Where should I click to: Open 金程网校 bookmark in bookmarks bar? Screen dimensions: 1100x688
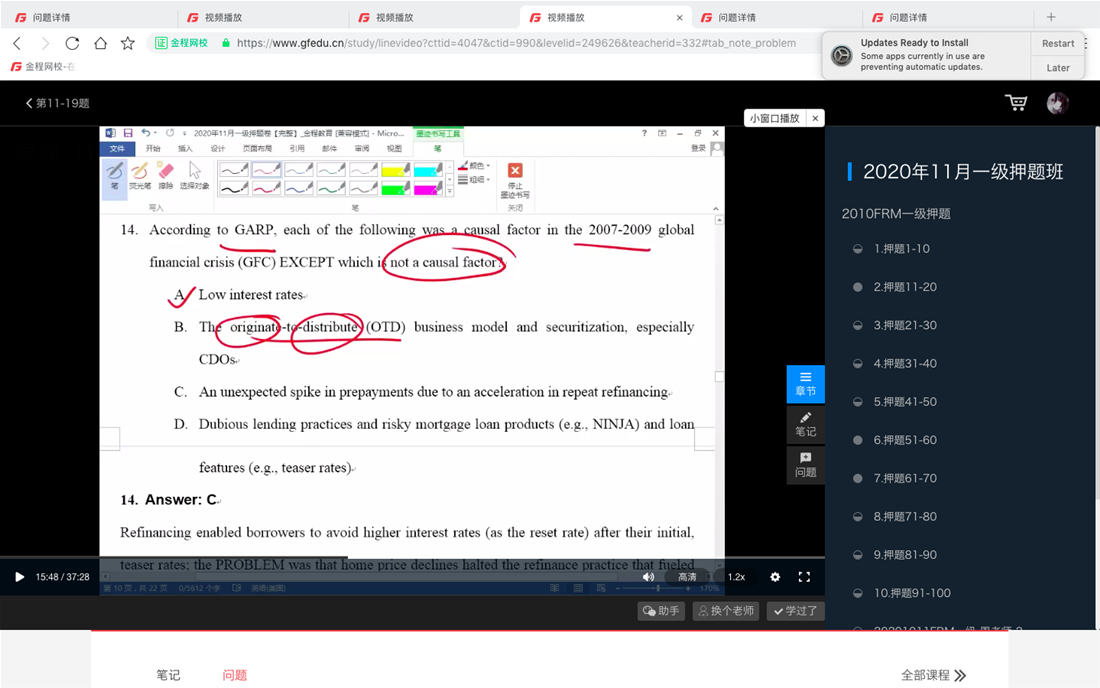43,67
